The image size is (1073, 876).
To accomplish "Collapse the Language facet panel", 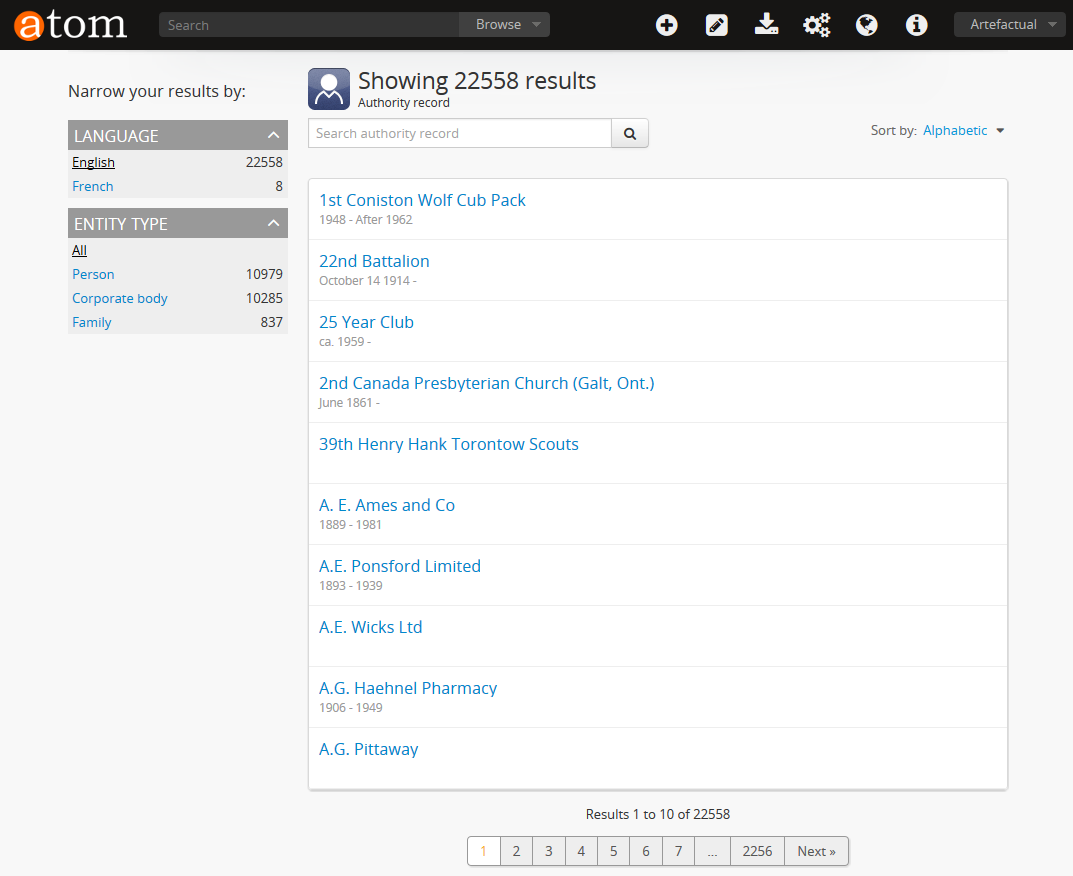I will pos(274,136).
